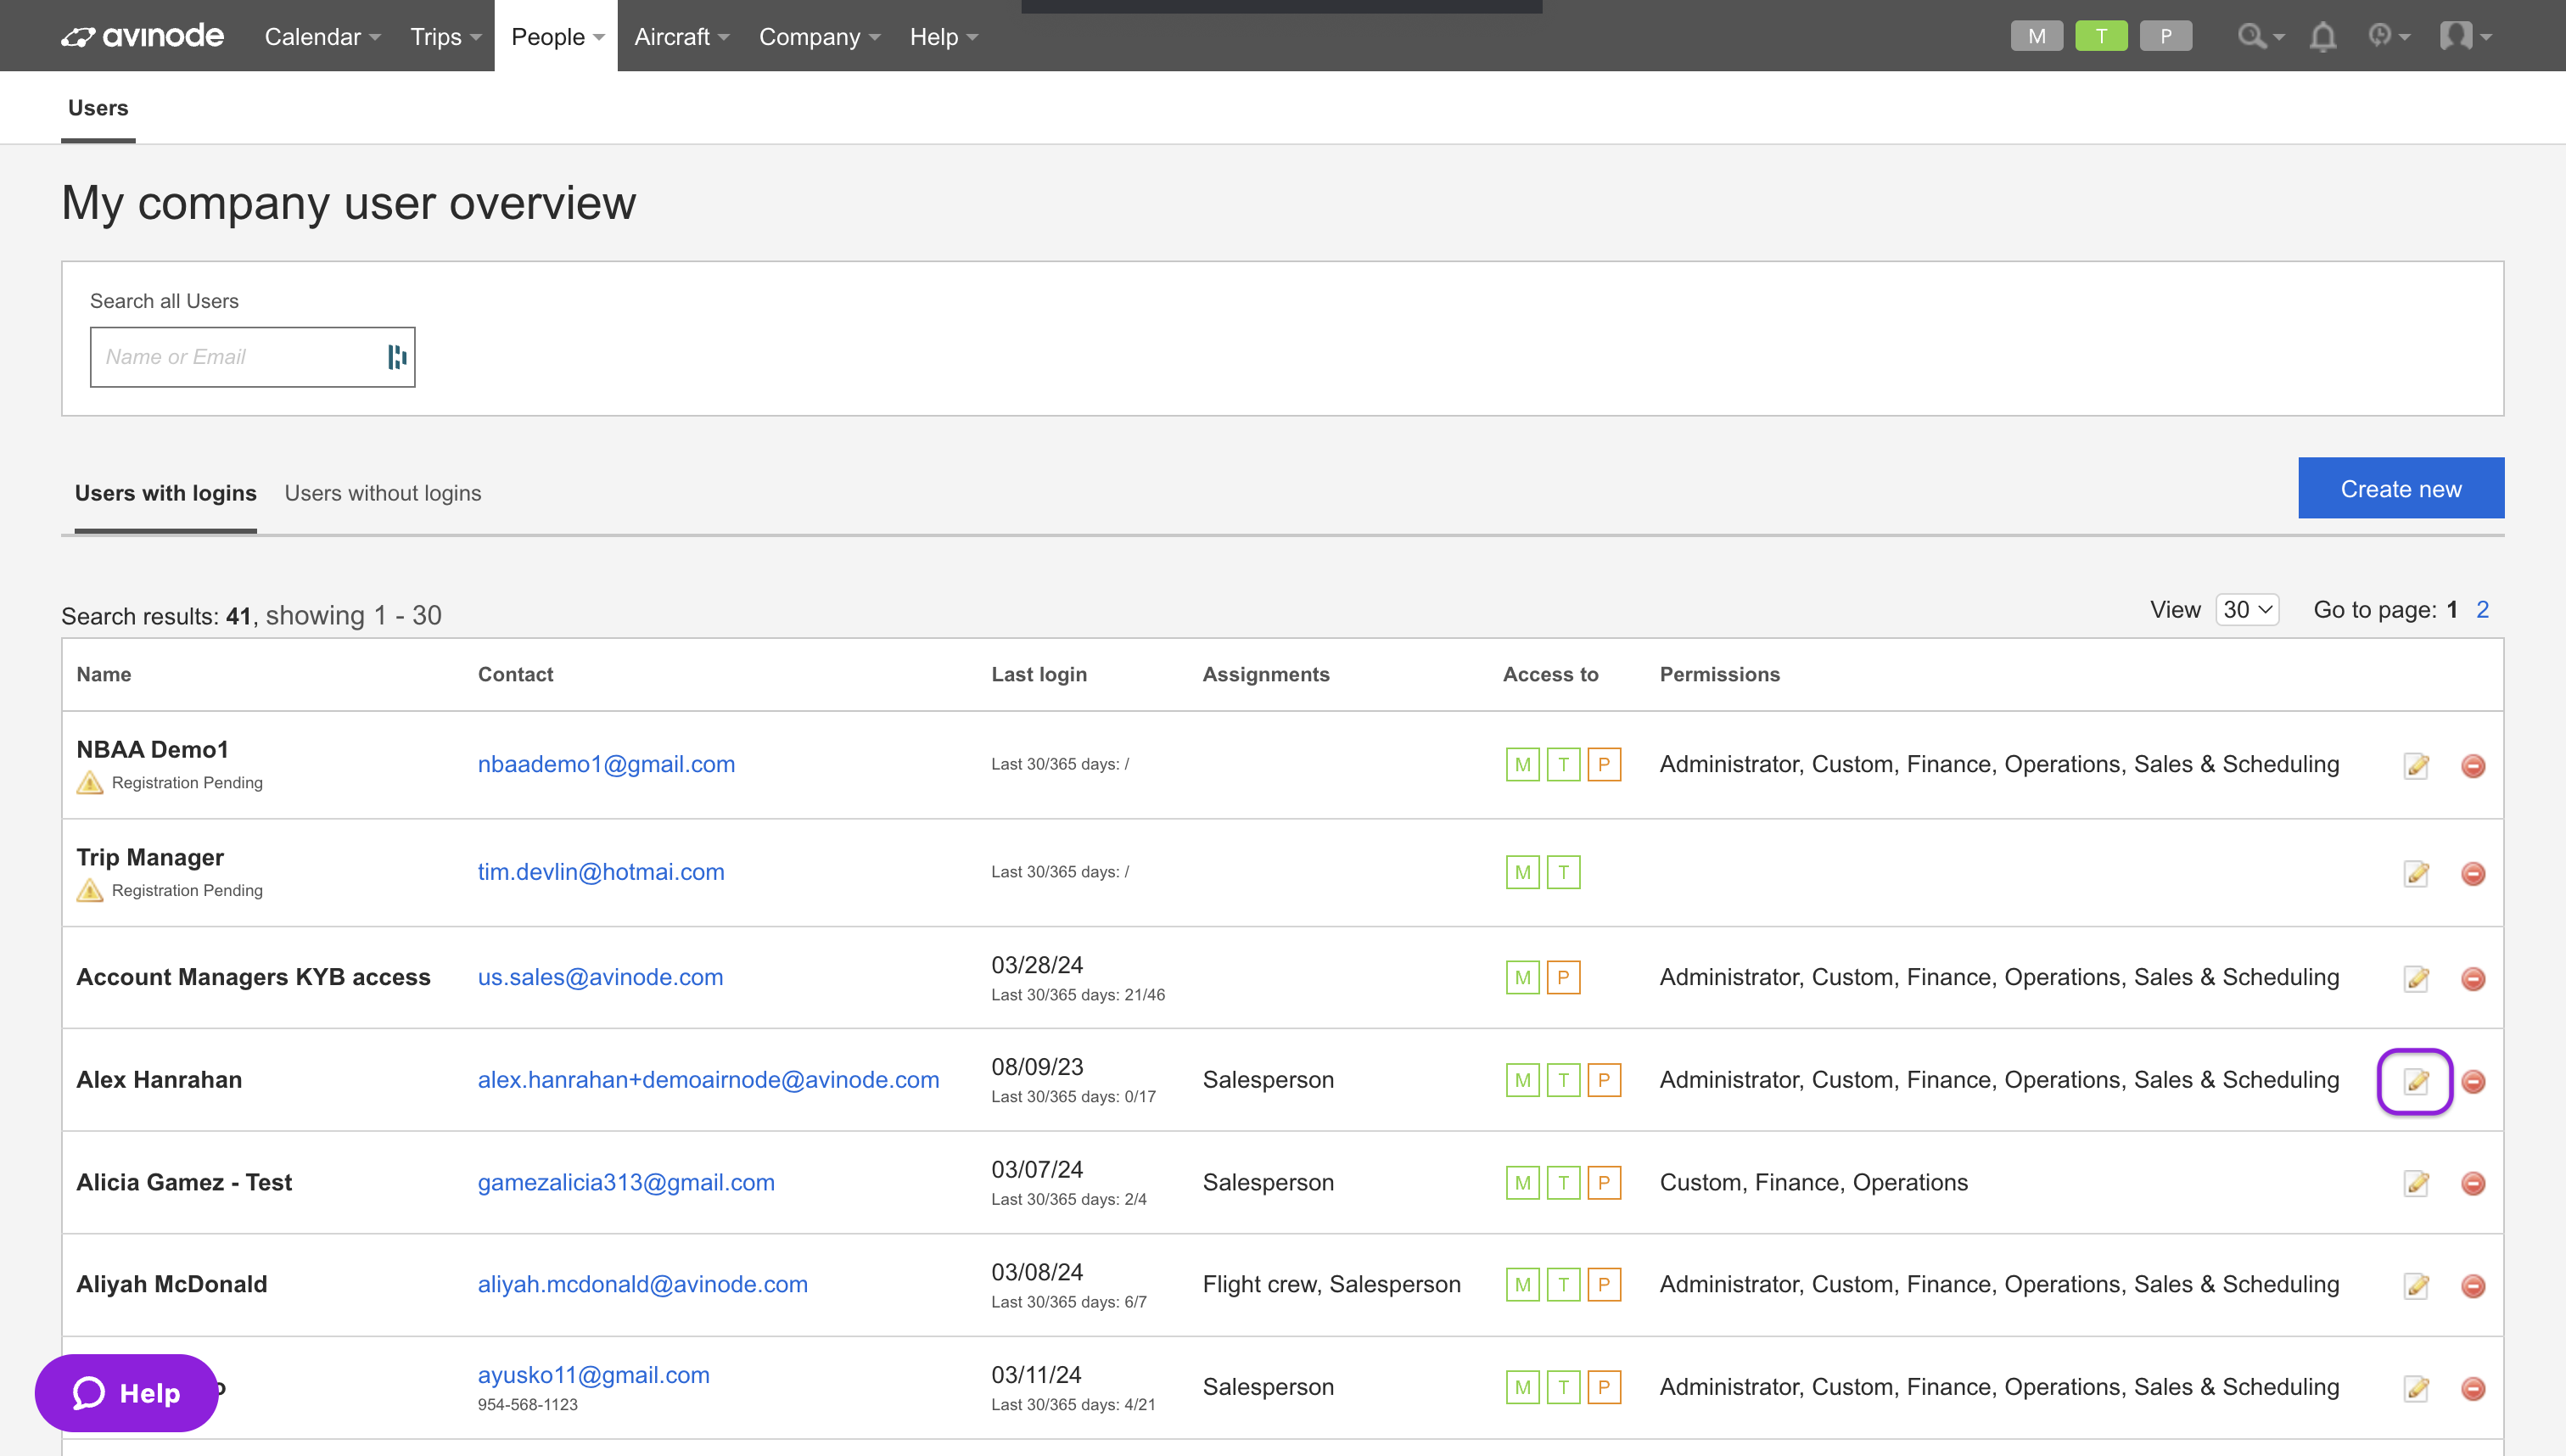Toggle the grey P button in header
2566x1456 pixels.
coord(2165,37)
